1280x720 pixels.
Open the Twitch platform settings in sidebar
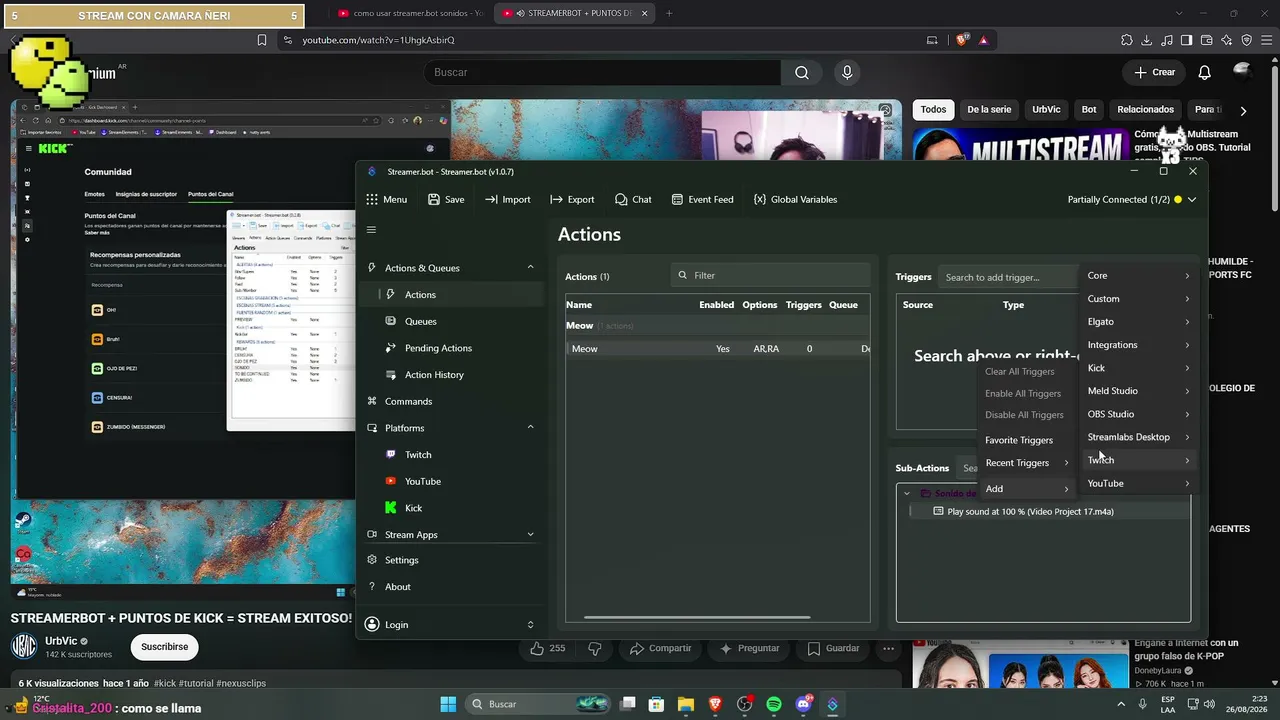[452, 455]
